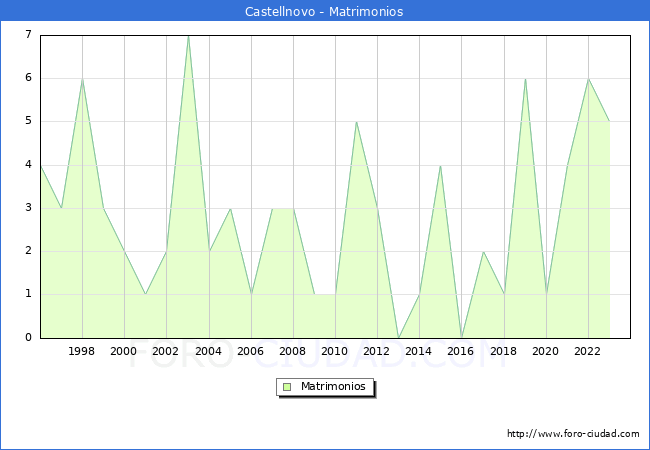Click the 2000 x-axis label
The image size is (650, 450).
[123, 351]
